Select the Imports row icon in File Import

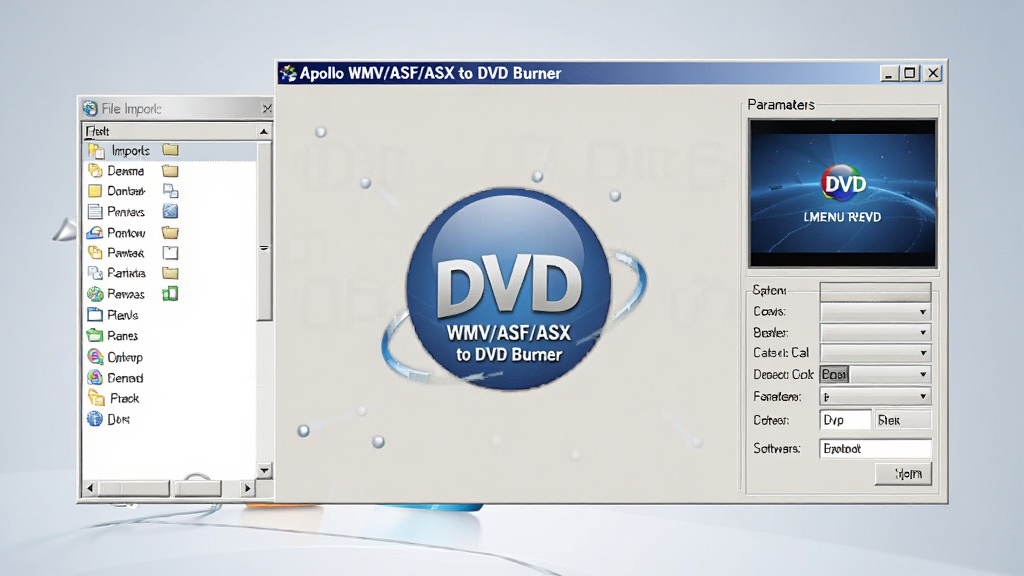point(96,151)
